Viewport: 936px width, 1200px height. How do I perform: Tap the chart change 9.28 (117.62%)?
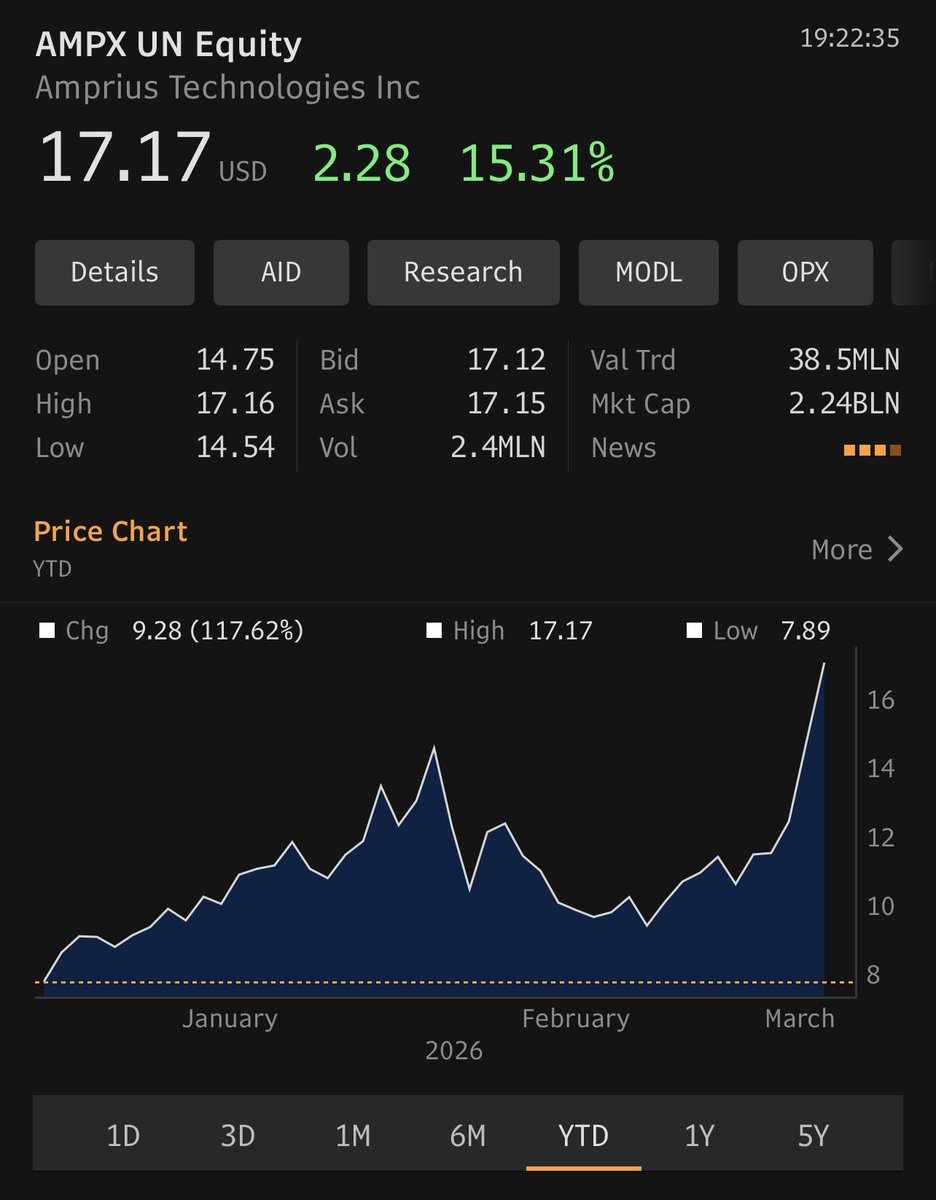pos(217,631)
